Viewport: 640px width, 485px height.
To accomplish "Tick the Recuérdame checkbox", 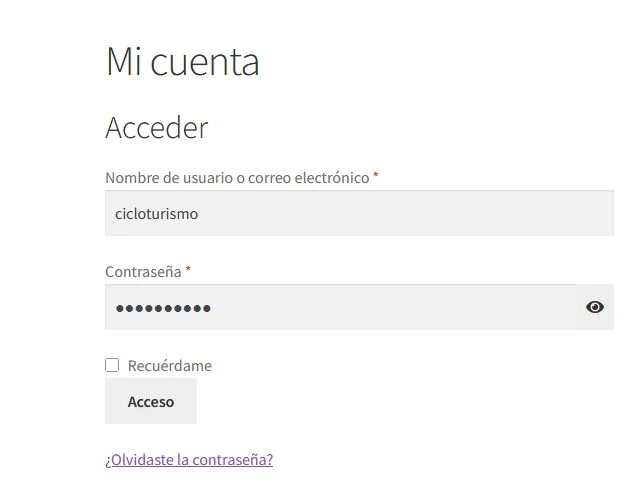I will (x=112, y=365).
